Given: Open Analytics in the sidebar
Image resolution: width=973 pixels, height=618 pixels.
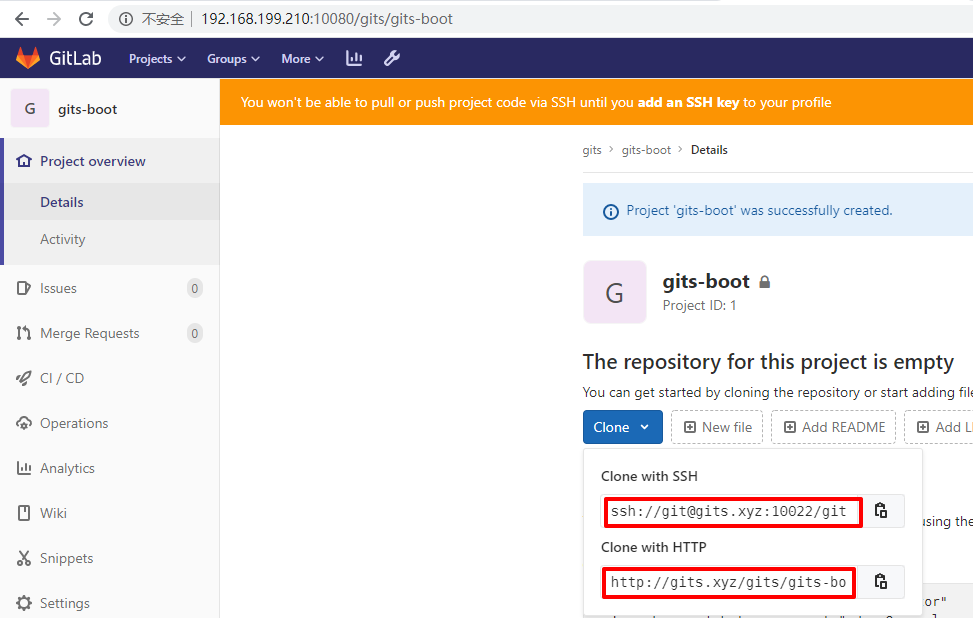Looking at the screenshot, I should tap(67, 468).
